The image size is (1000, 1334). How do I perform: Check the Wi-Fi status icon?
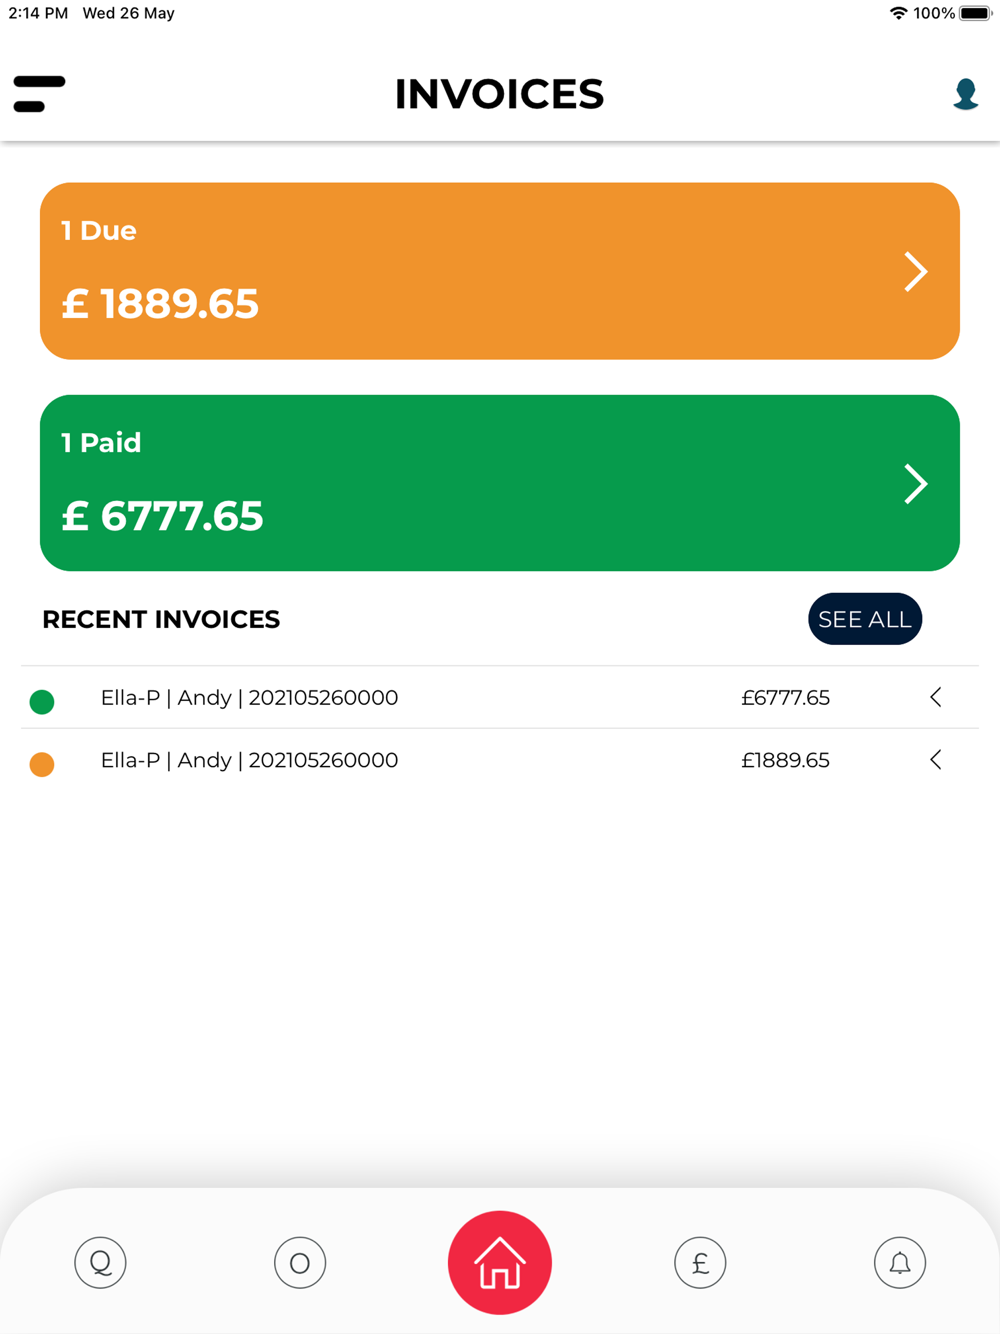tap(898, 13)
